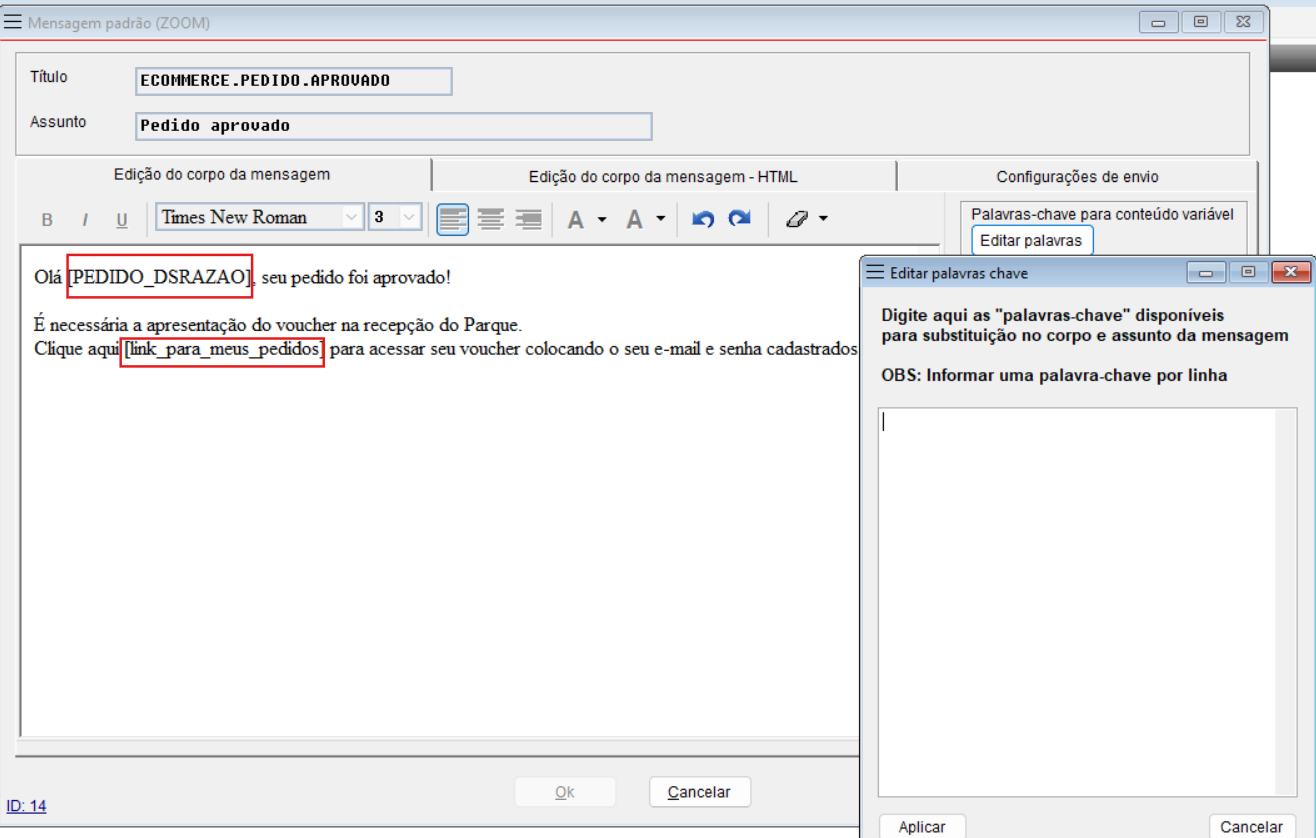
Task: Toggle underline formatting in the toolbar
Action: pyautogui.click(x=122, y=220)
